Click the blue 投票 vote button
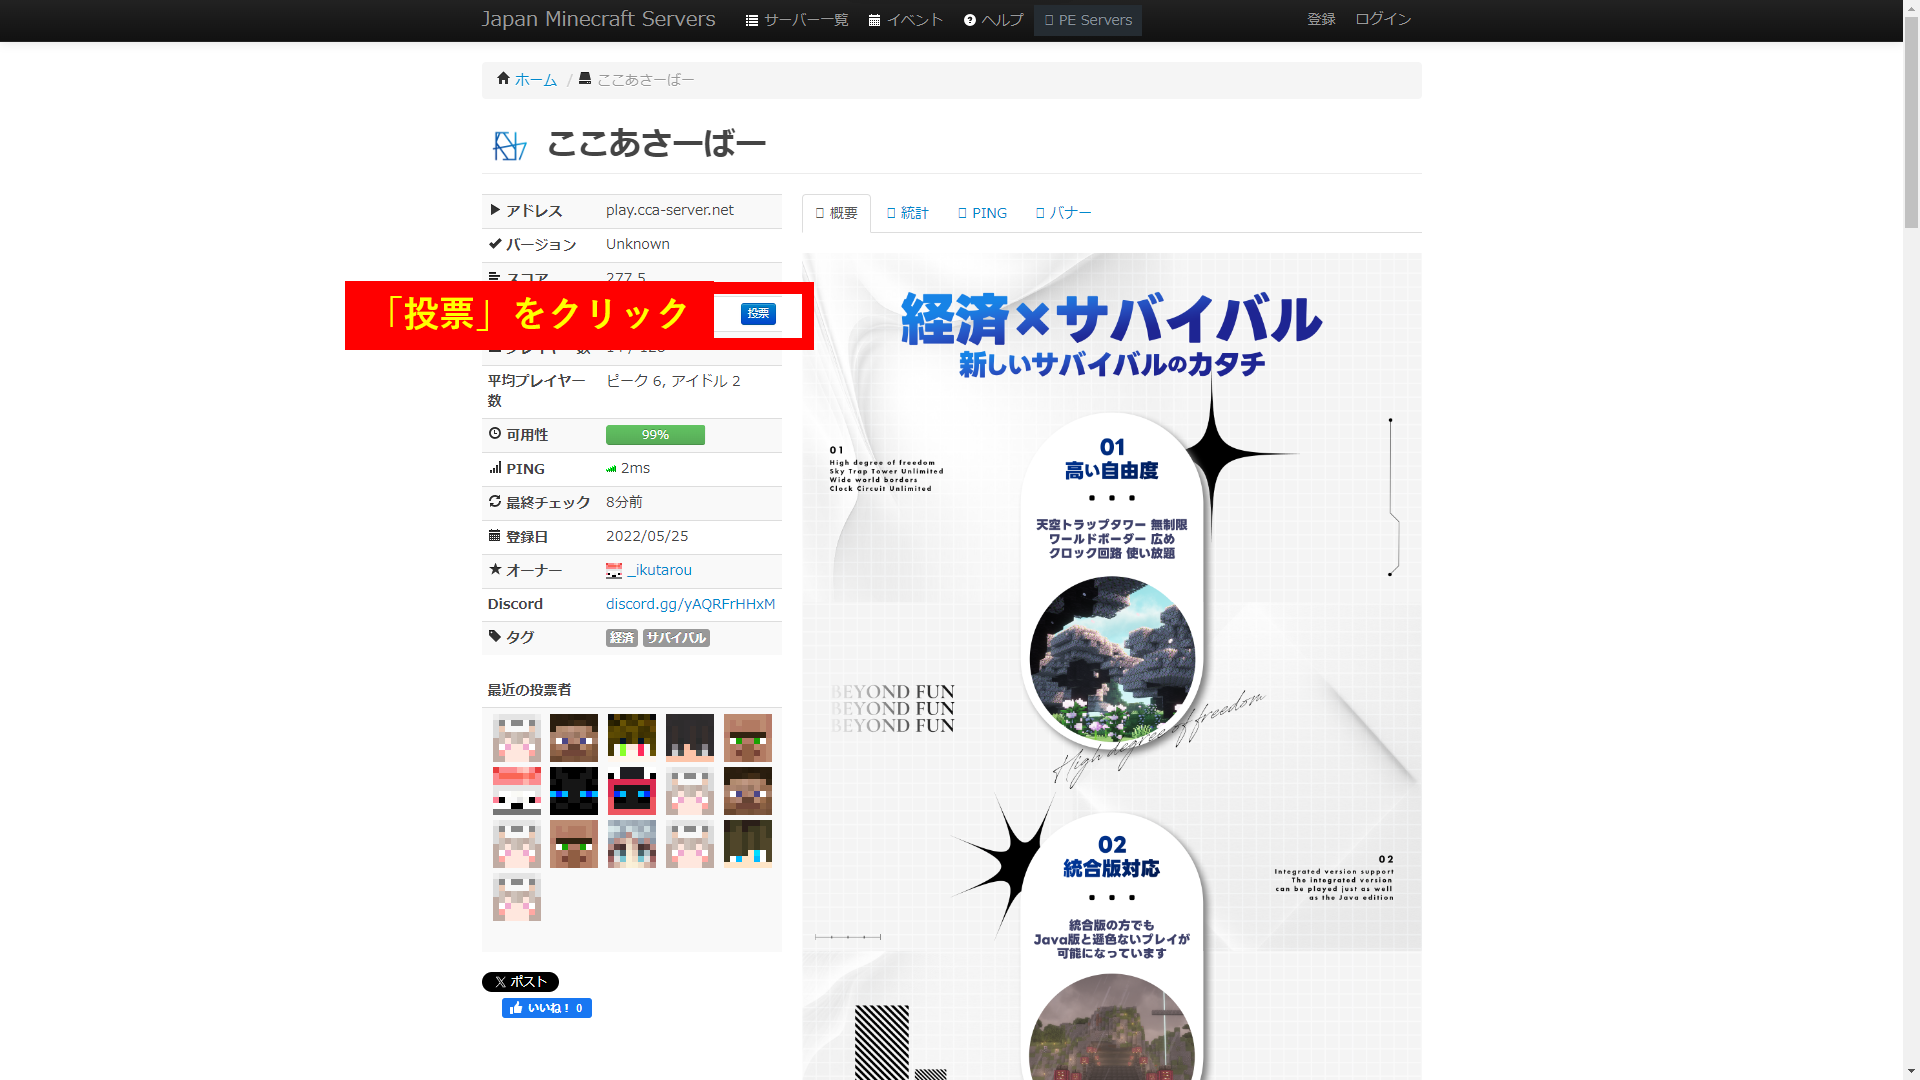Viewport: 1920px width, 1080px height. [x=758, y=314]
